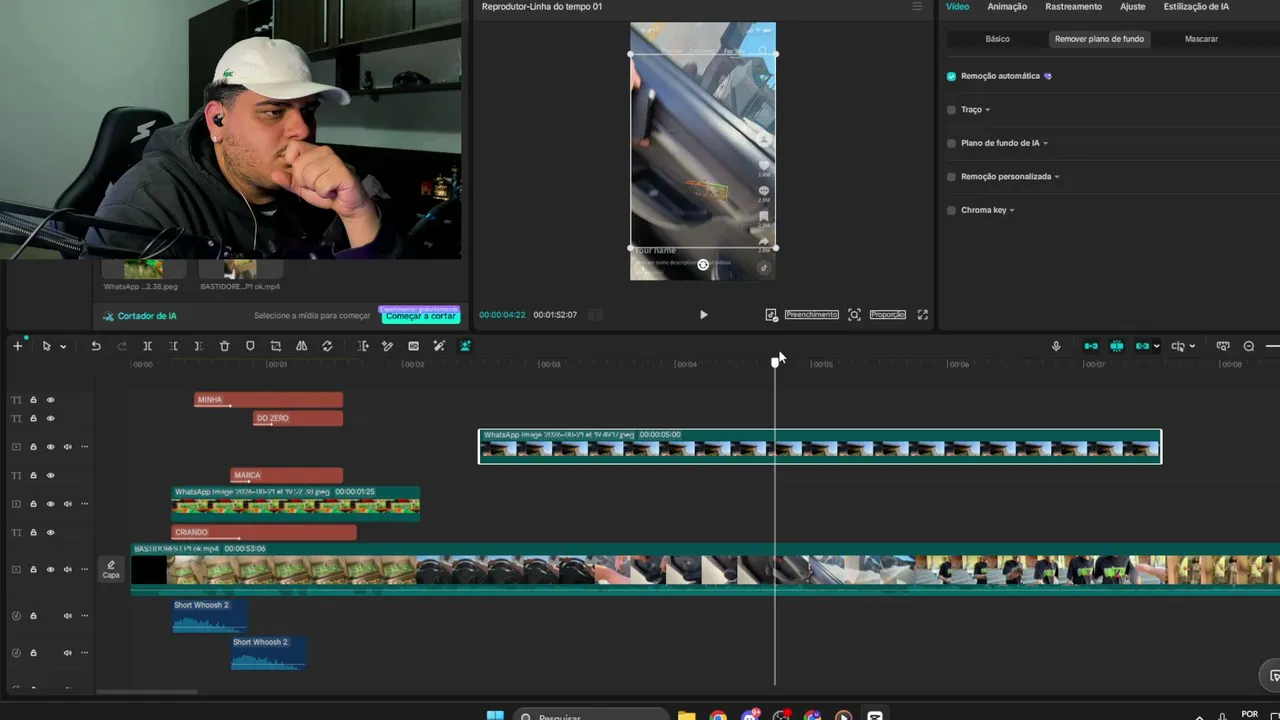This screenshot has width=1280, height=720.
Task: Select the Mascarar sub-tab
Action: pyautogui.click(x=1201, y=39)
